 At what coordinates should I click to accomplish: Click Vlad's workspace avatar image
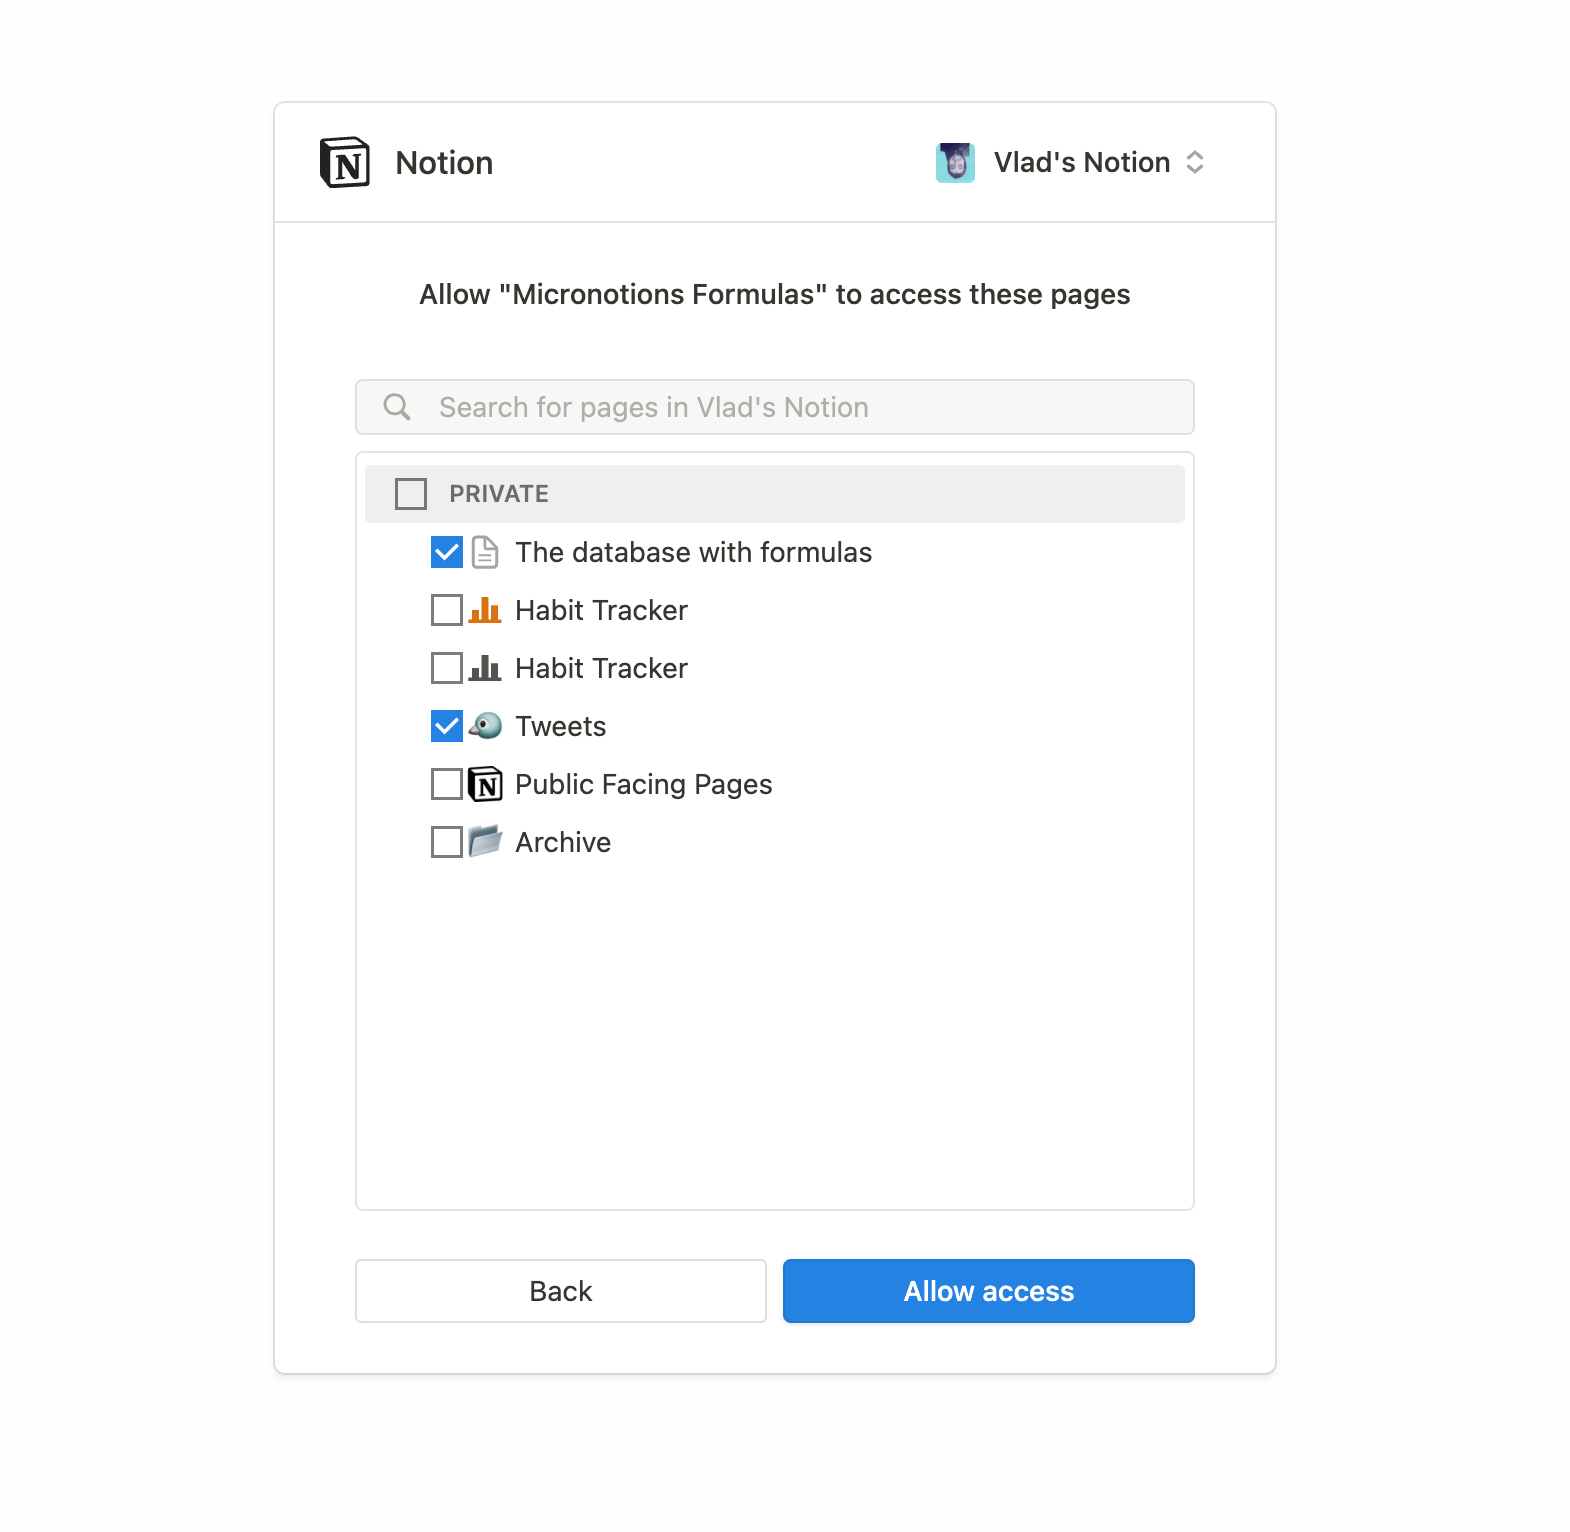pyautogui.click(x=955, y=162)
